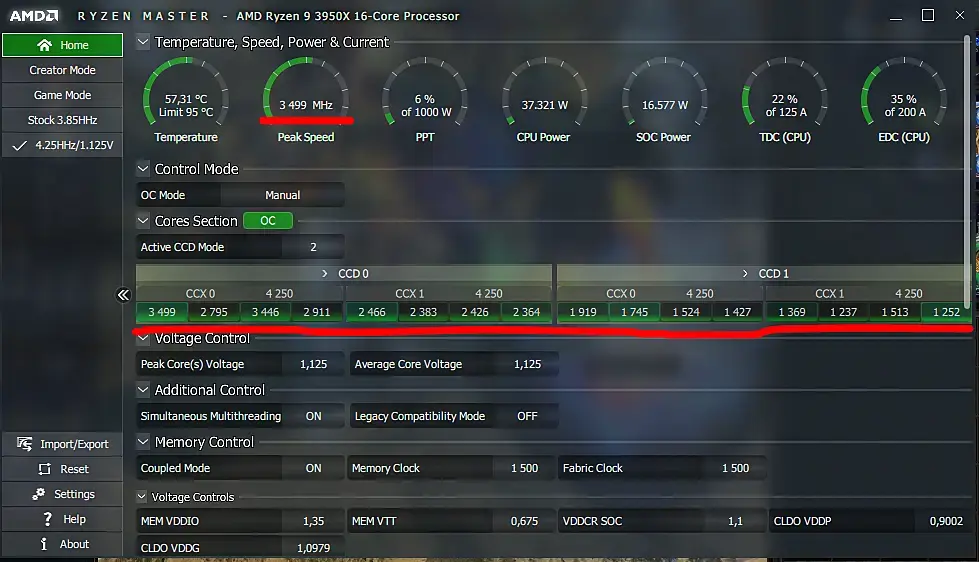Click Fabric Clock value 1 500

pos(735,468)
